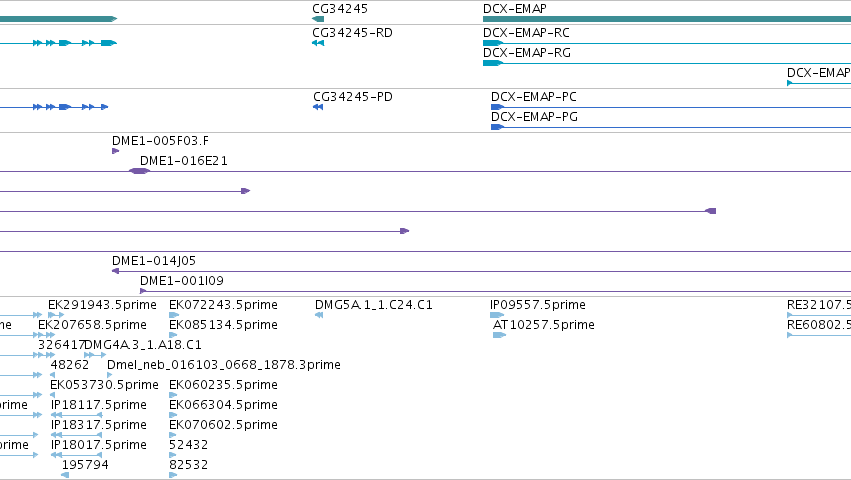Click the 82532 arrow glyph
851x480 pixels.
tap(173, 475)
